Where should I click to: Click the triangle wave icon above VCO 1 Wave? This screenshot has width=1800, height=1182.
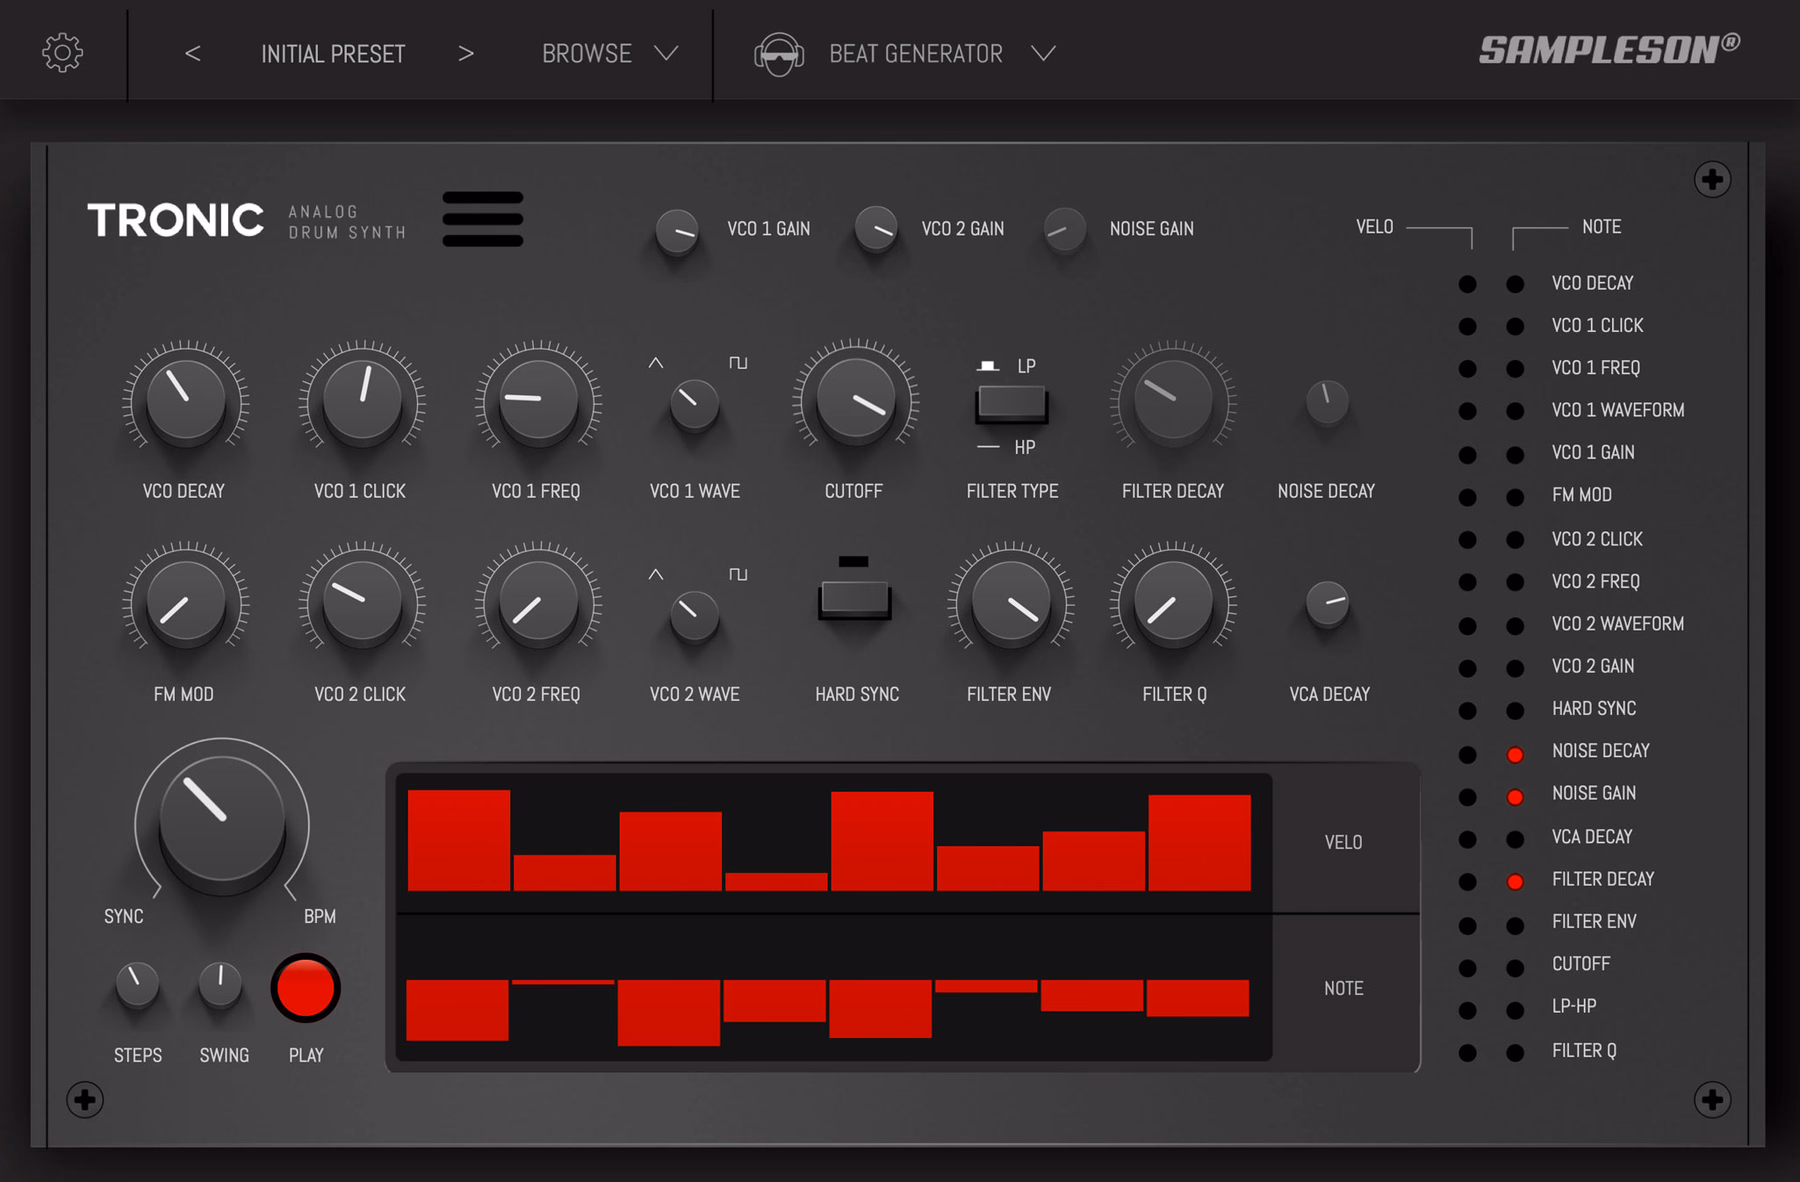click(655, 362)
